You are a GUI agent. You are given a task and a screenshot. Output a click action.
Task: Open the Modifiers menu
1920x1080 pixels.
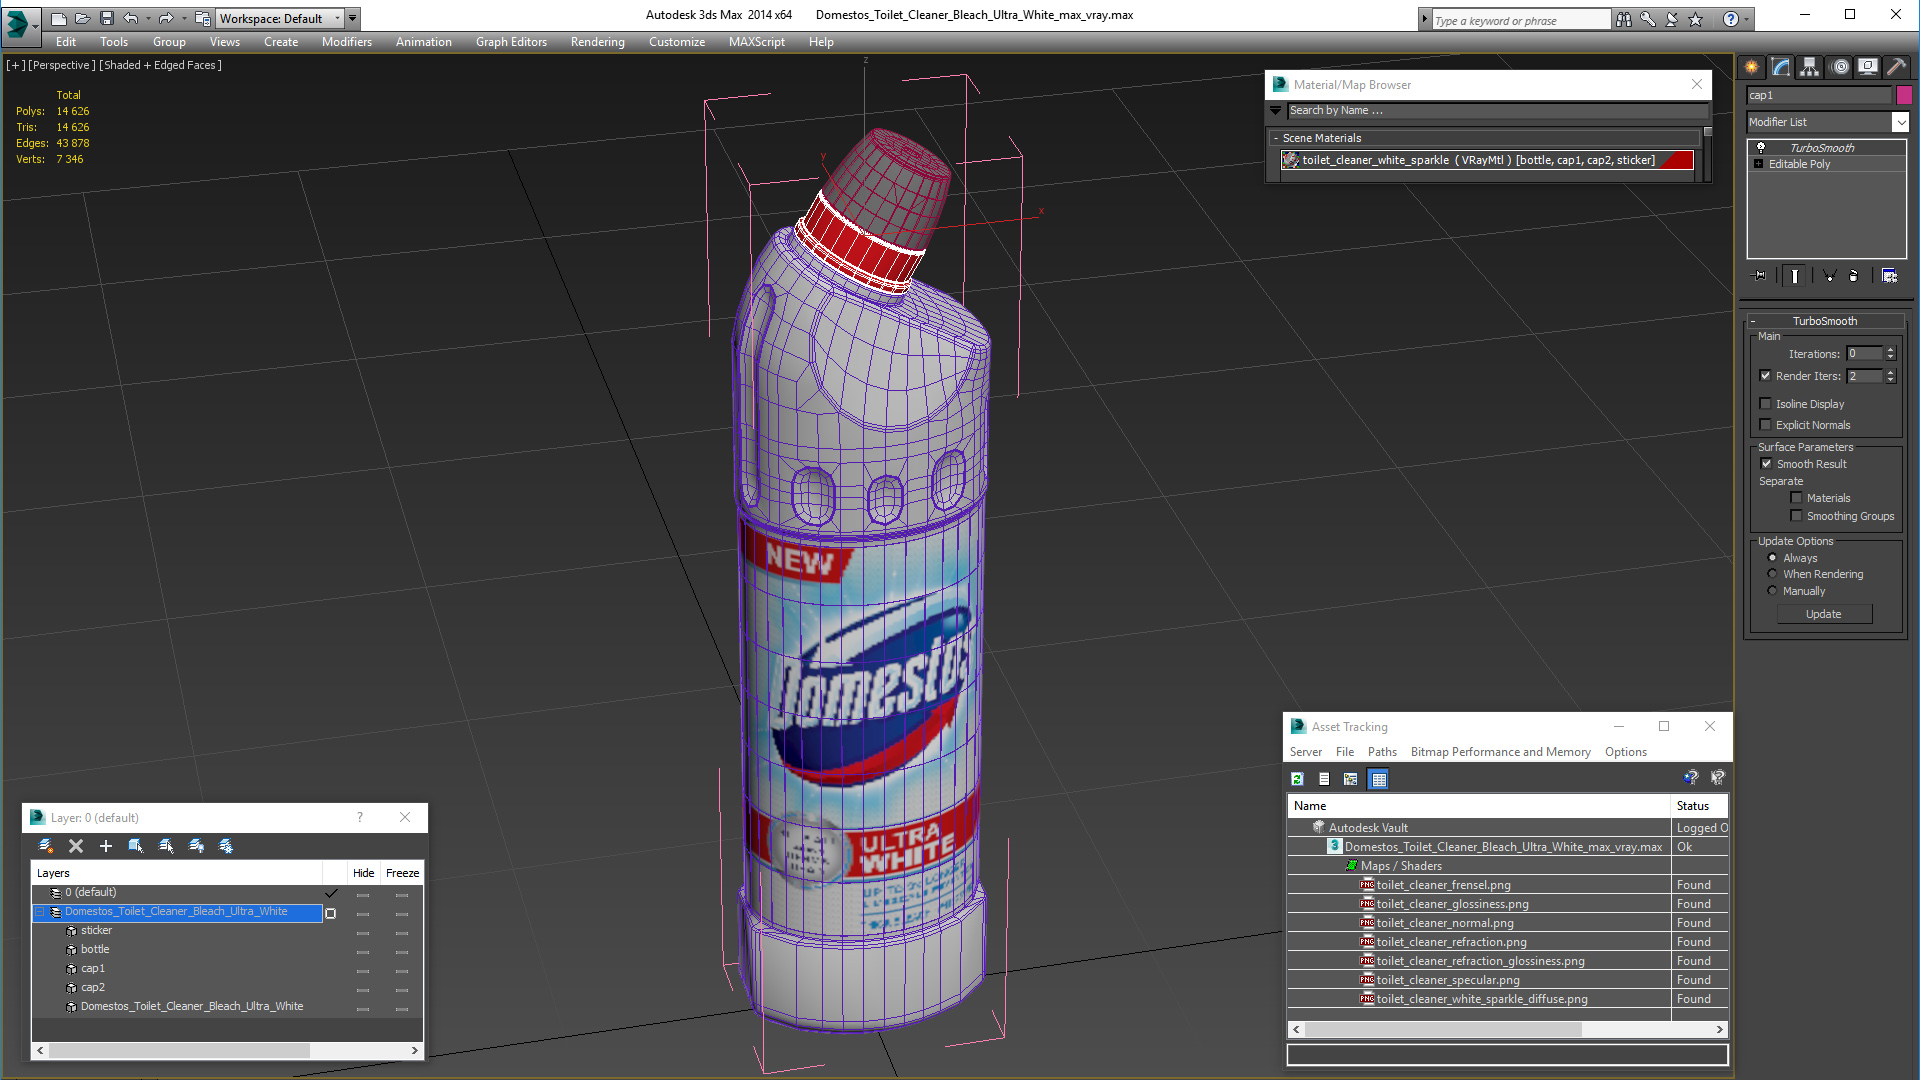(346, 42)
